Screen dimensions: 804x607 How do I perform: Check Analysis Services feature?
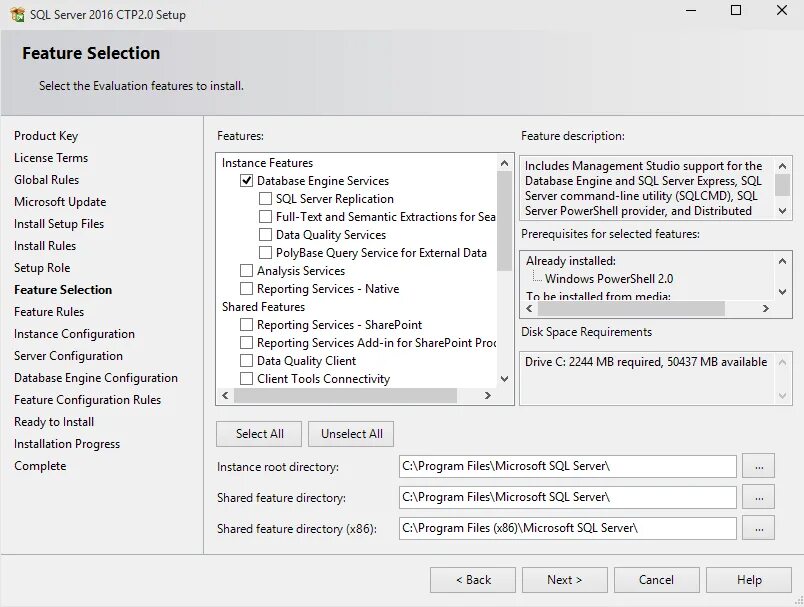[x=246, y=270]
